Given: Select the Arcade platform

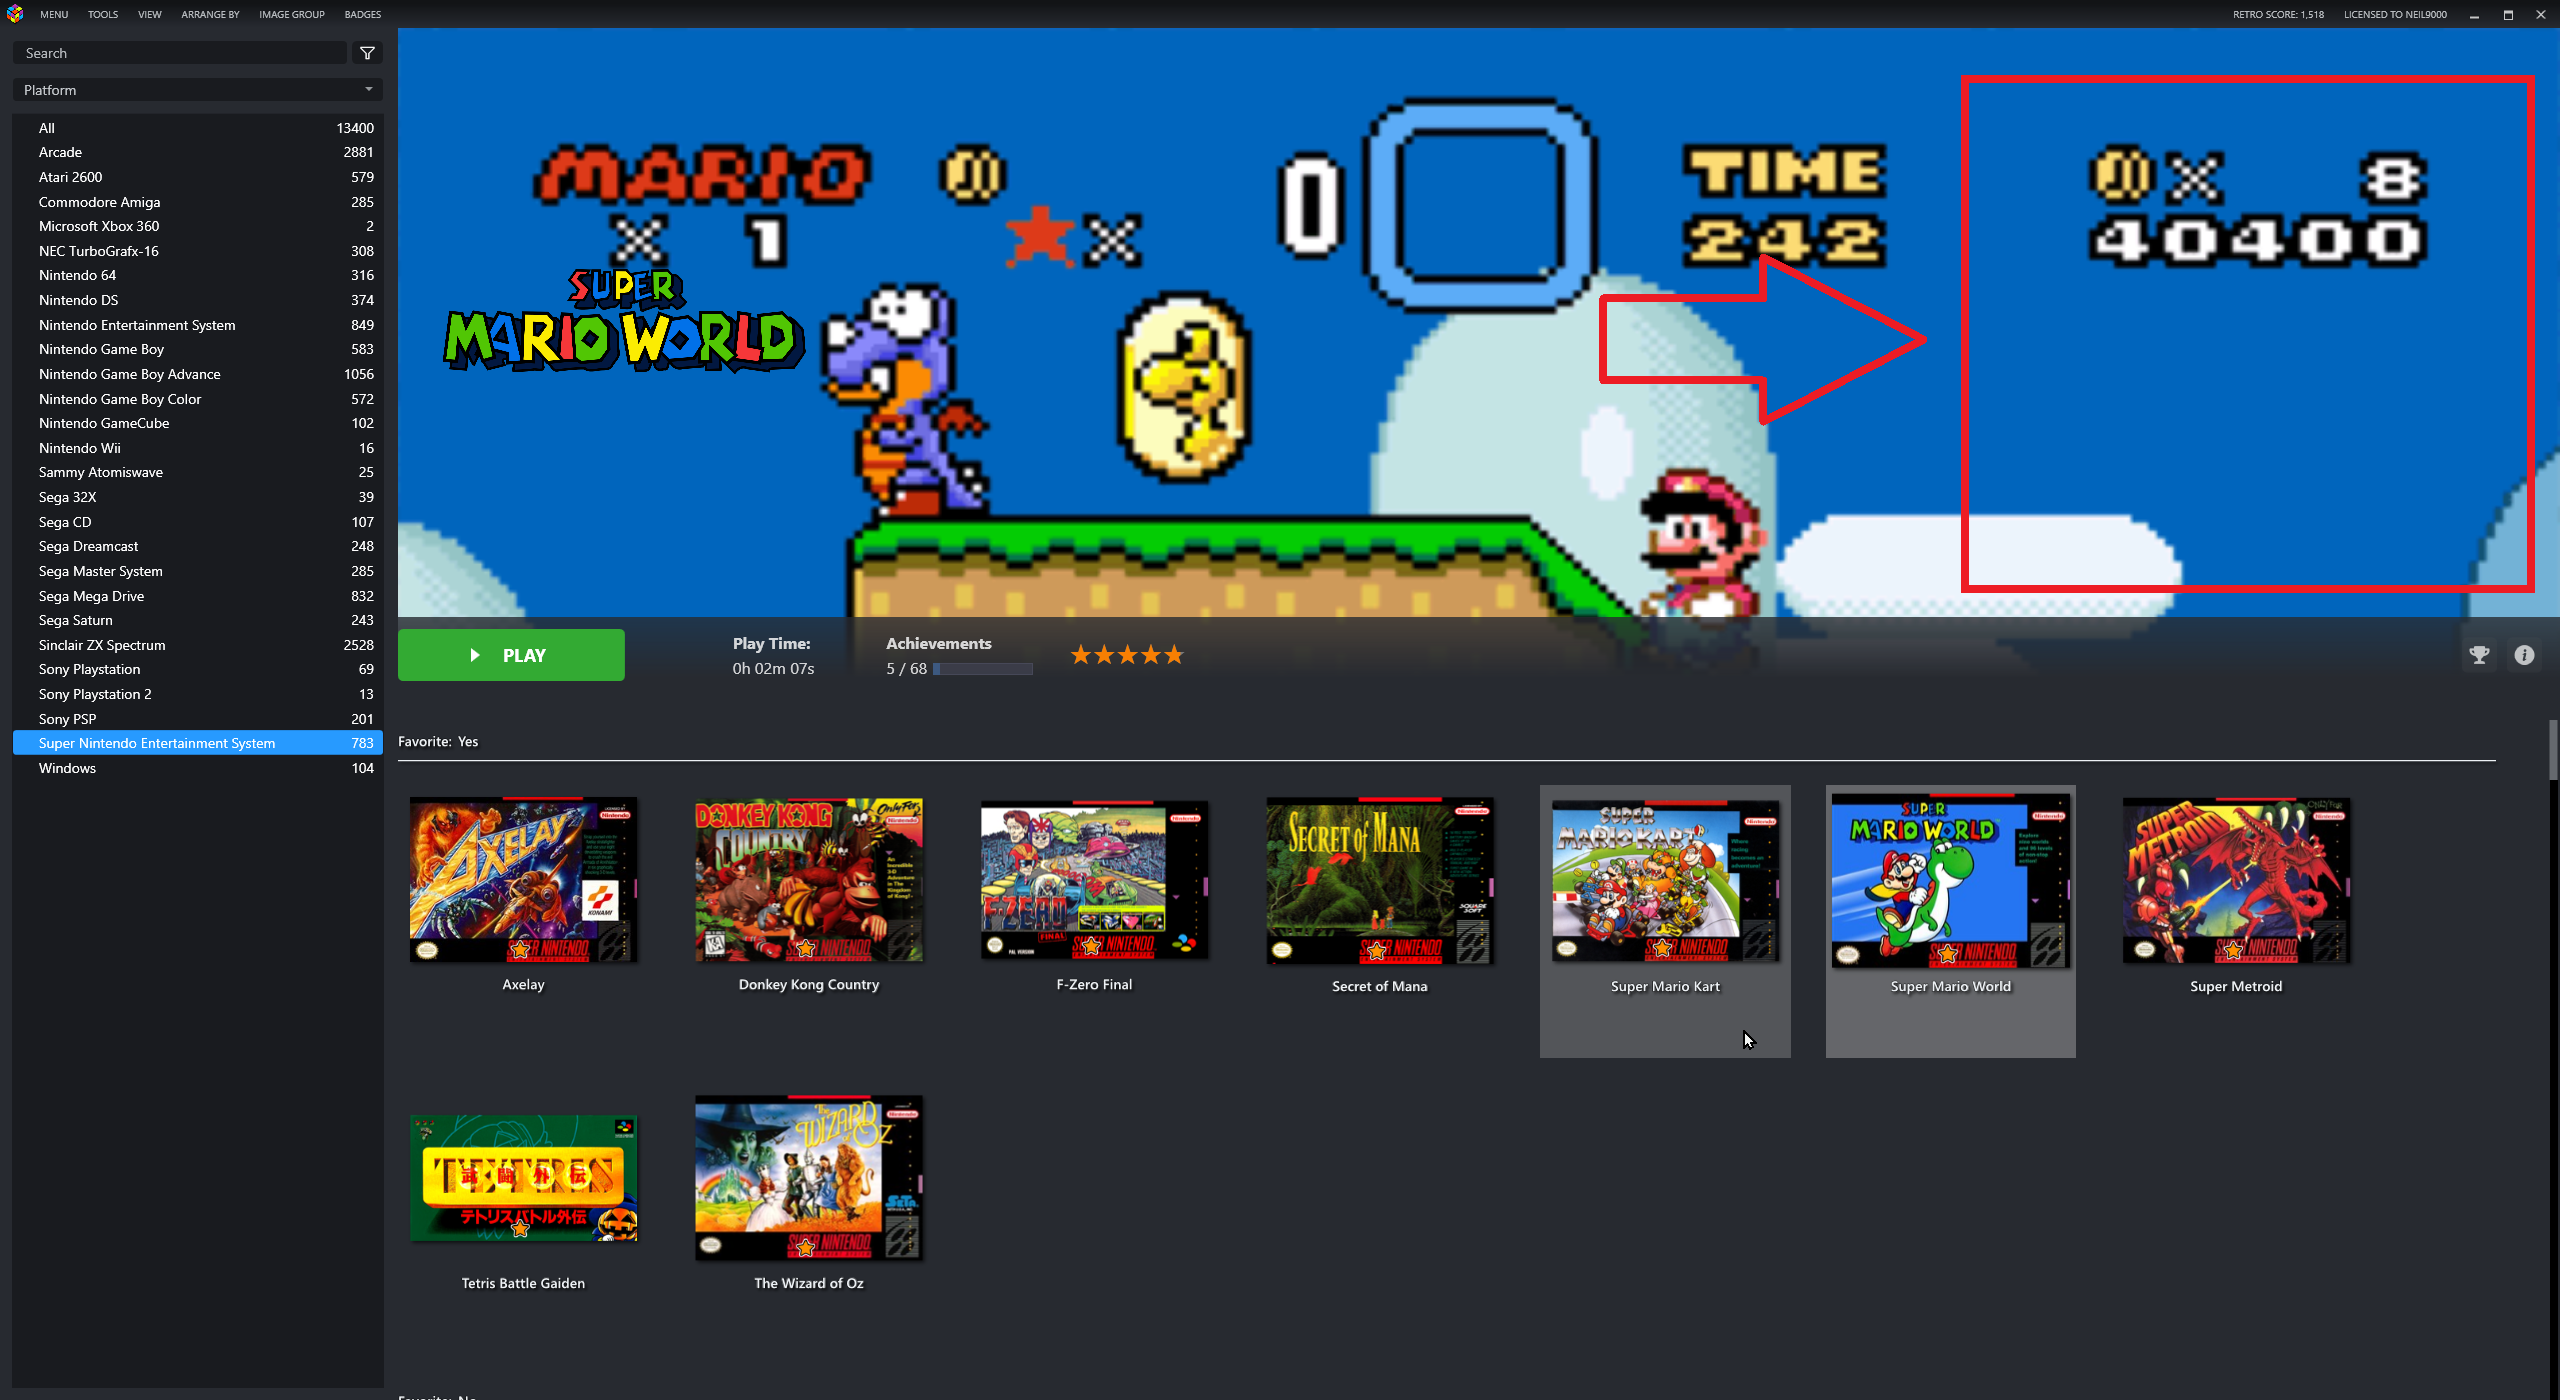Looking at the screenshot, I should 198,152.
